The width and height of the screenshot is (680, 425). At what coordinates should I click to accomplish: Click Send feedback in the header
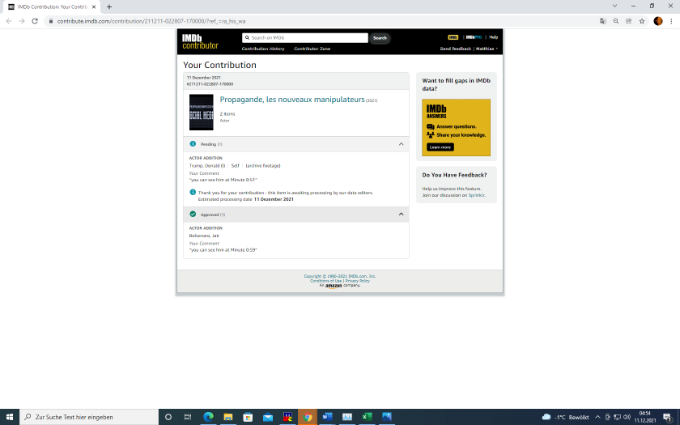point(455,49)
